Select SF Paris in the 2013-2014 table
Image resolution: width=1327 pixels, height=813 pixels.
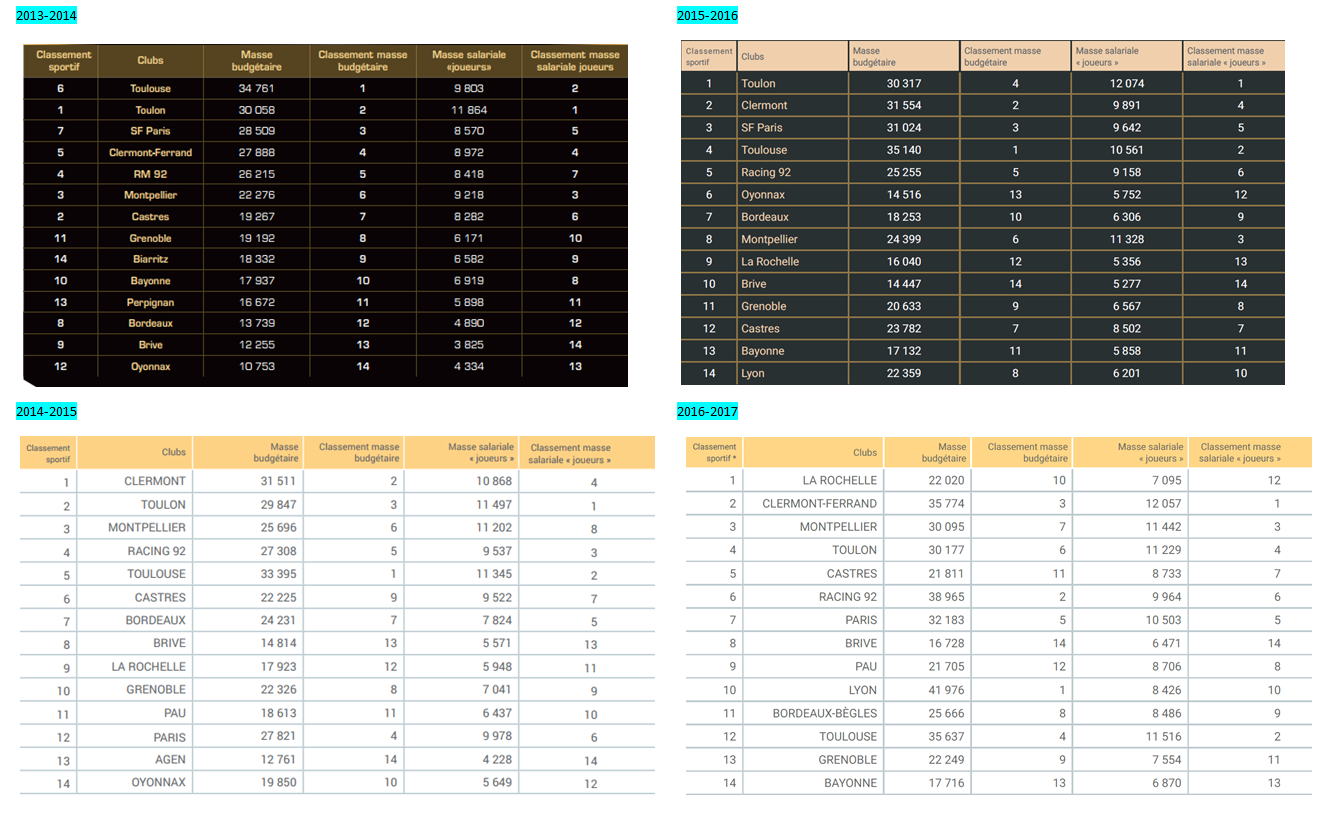[x=150, y=131]
